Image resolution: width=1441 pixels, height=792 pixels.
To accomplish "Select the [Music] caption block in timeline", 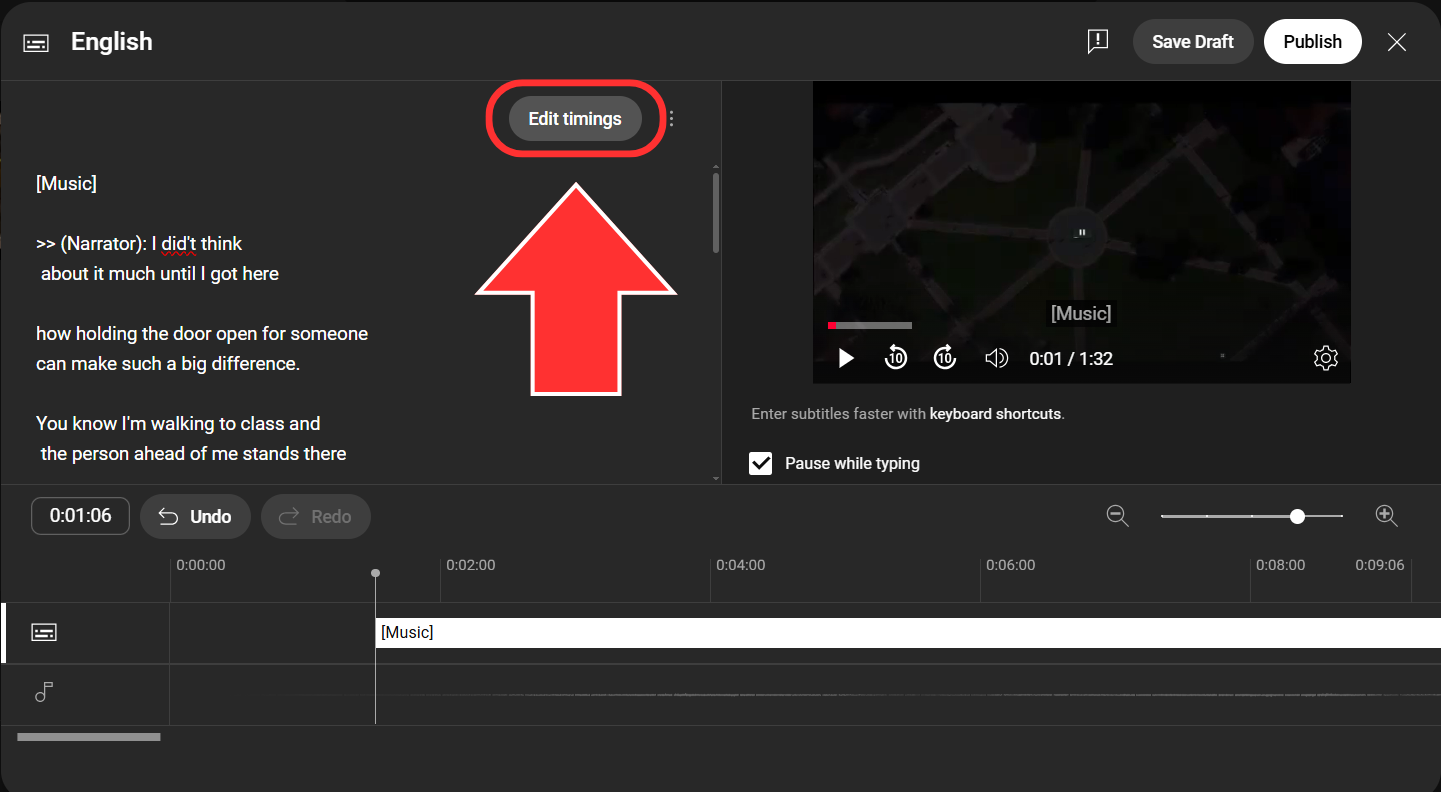I will [x=900, y=632].
